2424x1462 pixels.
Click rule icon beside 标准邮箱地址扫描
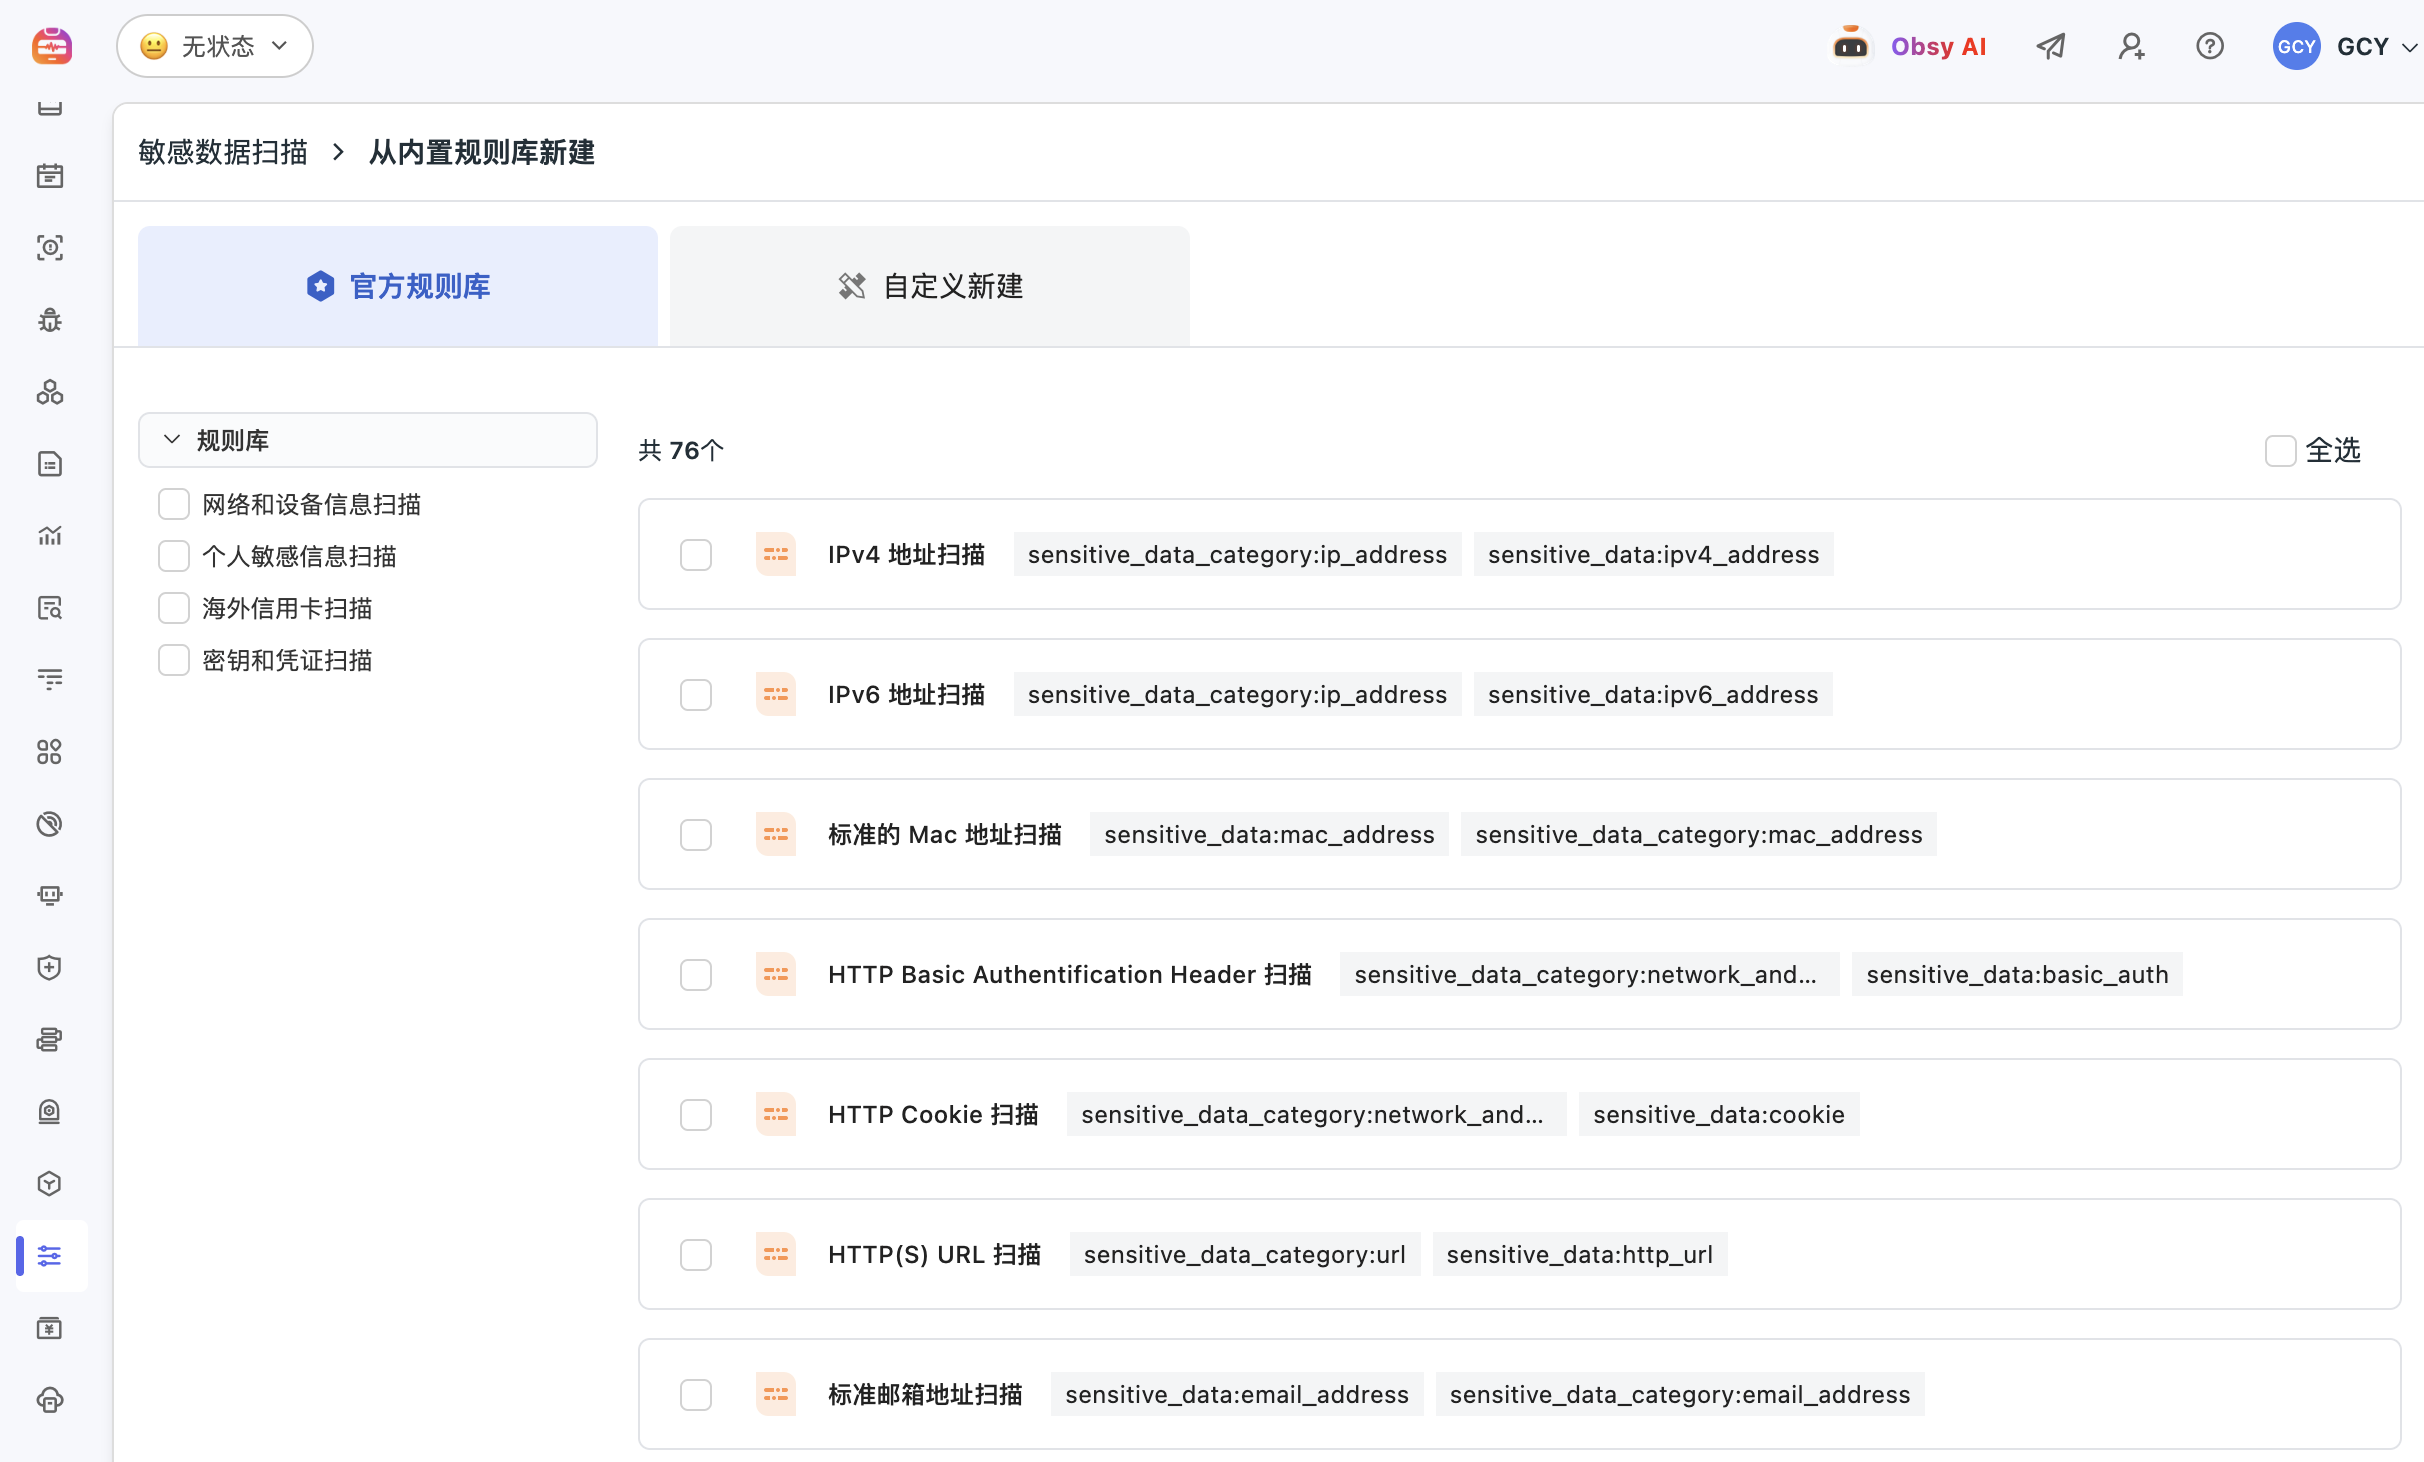tap(776, 1394)
